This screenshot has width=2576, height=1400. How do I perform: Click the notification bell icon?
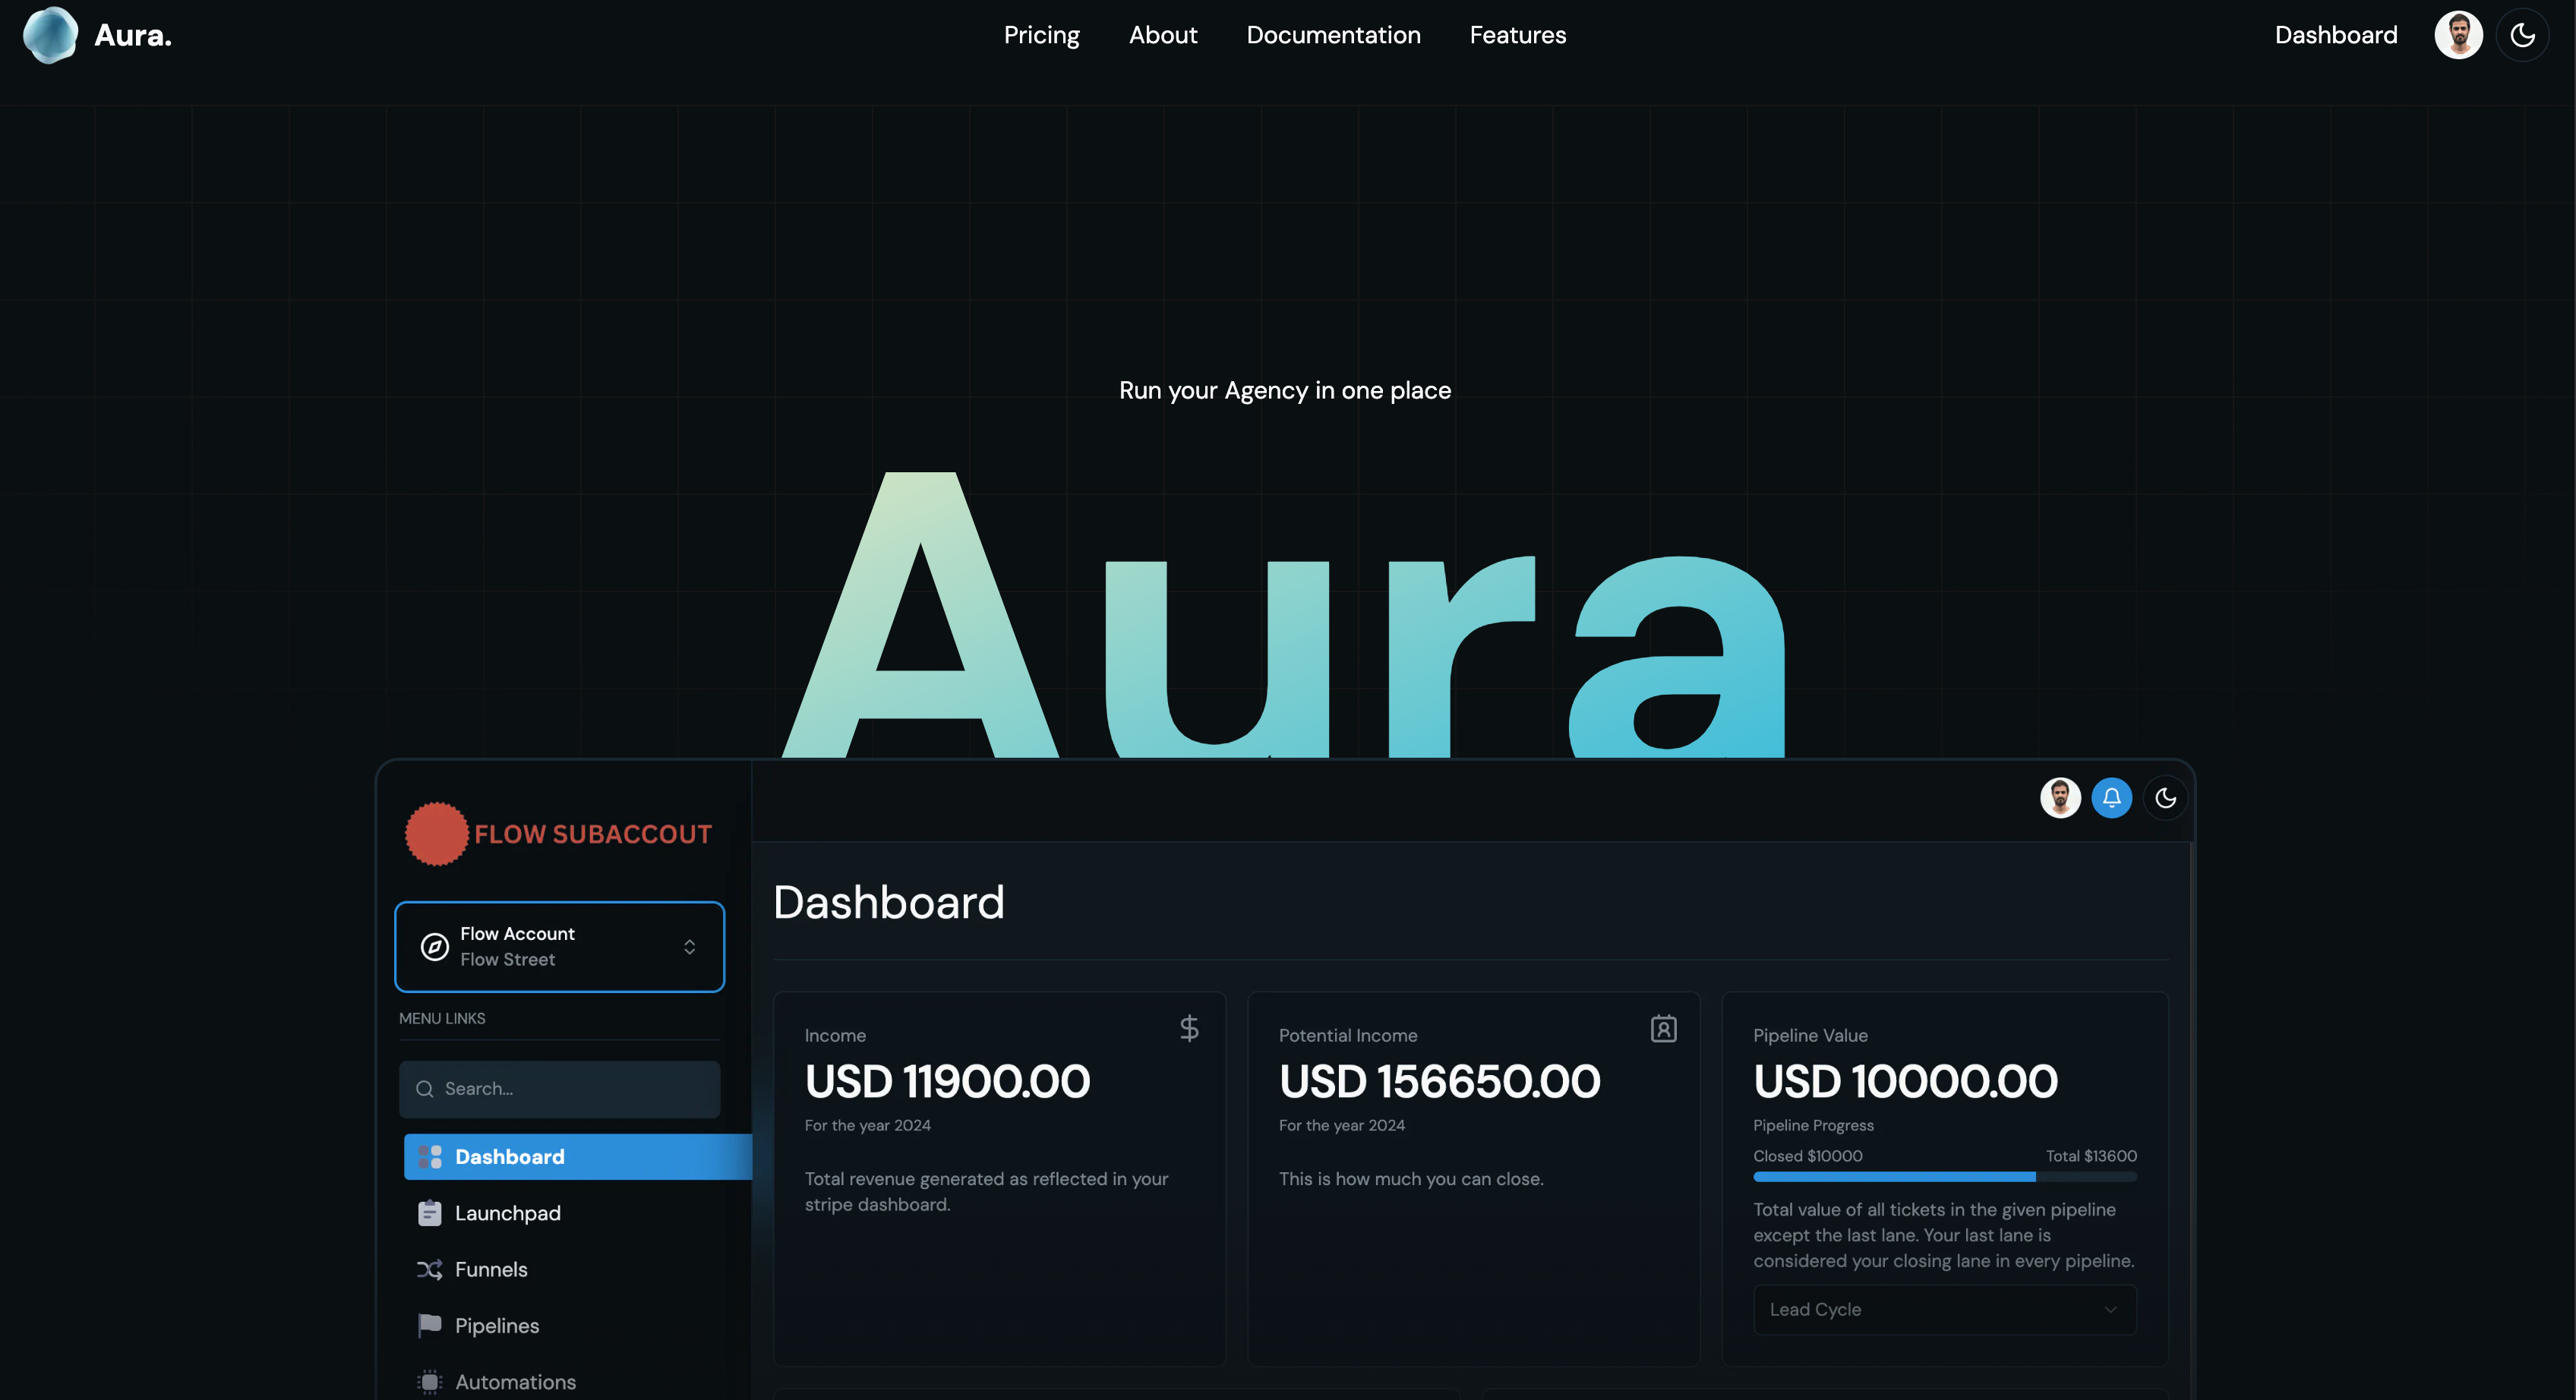point(2111,798)
